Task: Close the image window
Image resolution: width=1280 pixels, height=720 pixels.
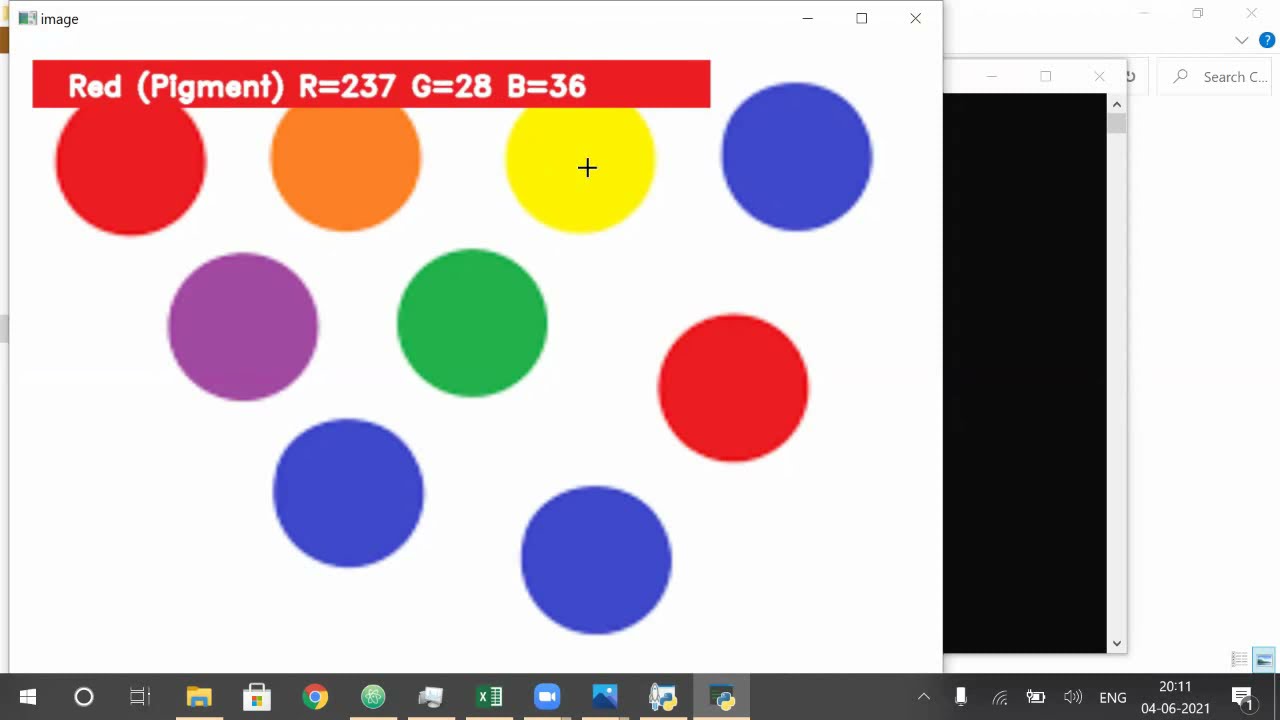Action: pyautogui.click(x=915, y=18)
